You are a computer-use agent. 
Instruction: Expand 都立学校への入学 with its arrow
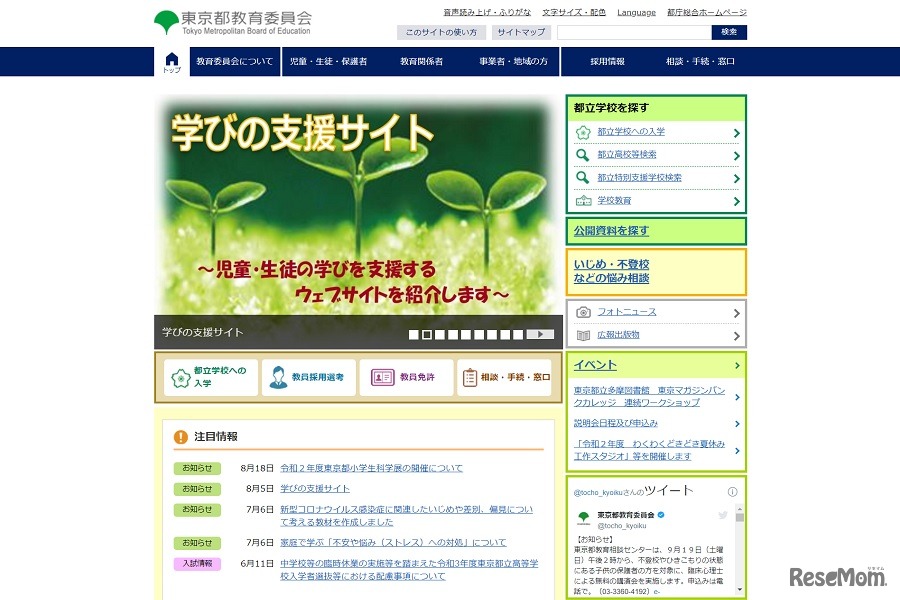[736, 132]
